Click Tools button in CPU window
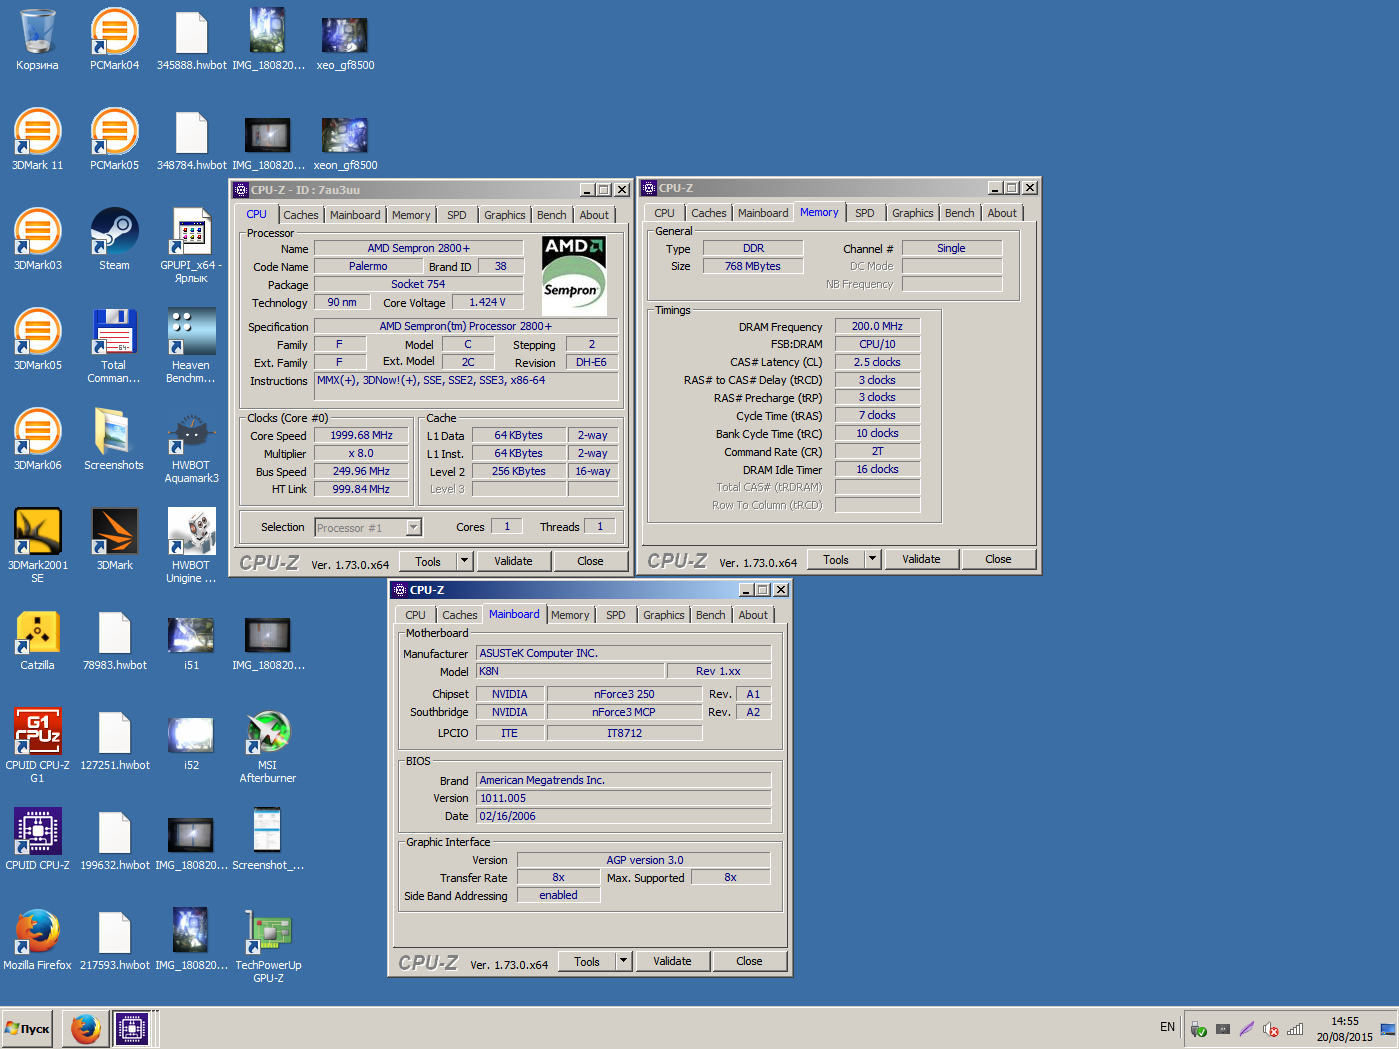This screenshot has height=1049, width=1399. pos(428,561)
